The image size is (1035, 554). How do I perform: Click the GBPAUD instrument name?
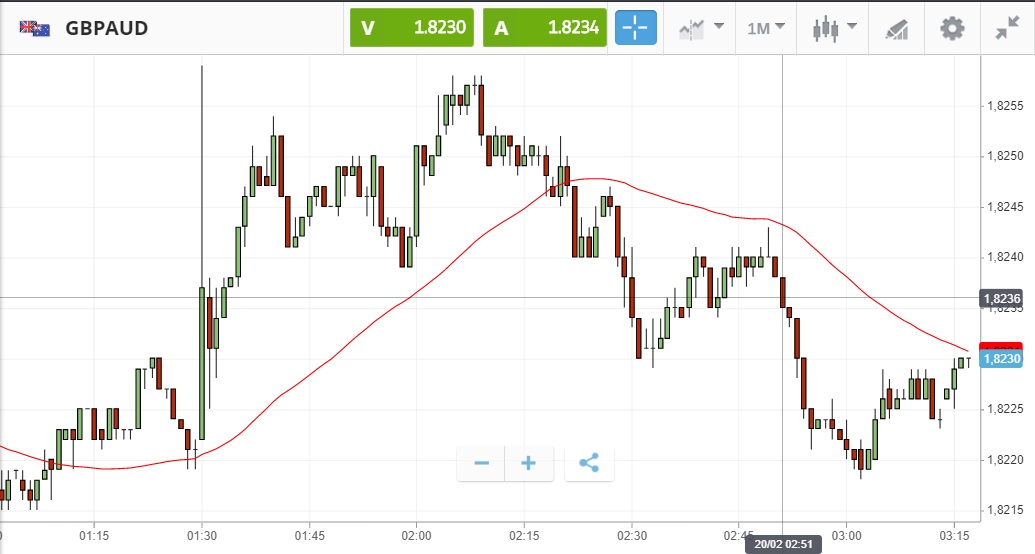coord(107,28)
